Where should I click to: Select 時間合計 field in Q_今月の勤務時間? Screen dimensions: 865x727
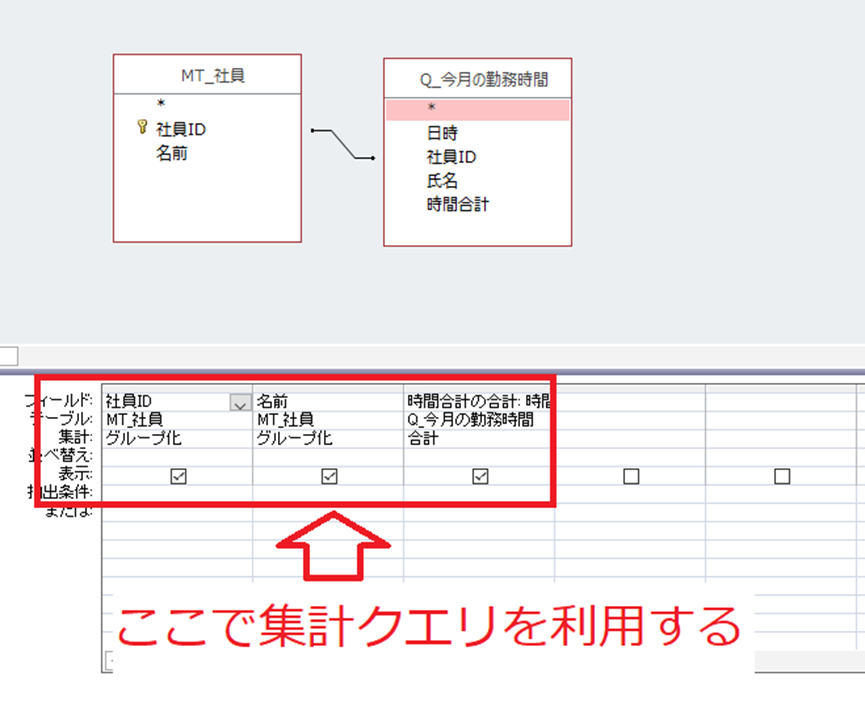pos(458,205)
